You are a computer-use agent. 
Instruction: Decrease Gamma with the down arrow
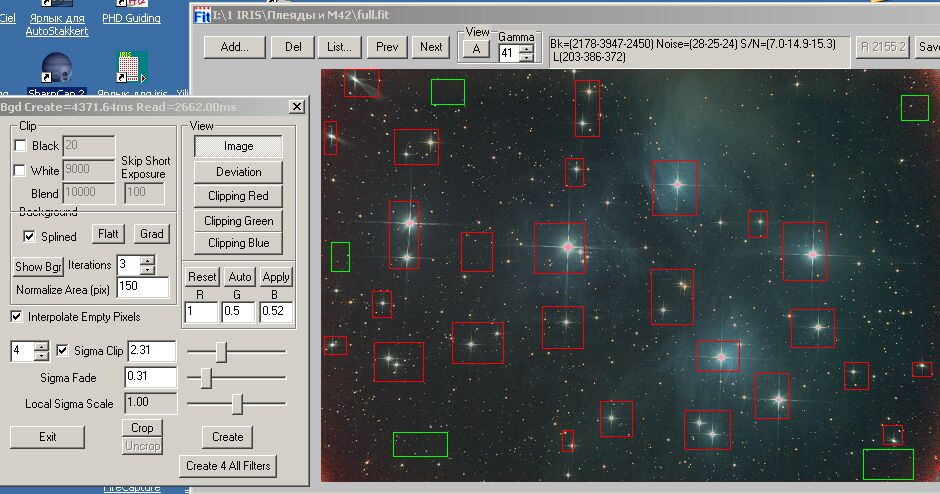pyautogui.click(x=527, y=57)
